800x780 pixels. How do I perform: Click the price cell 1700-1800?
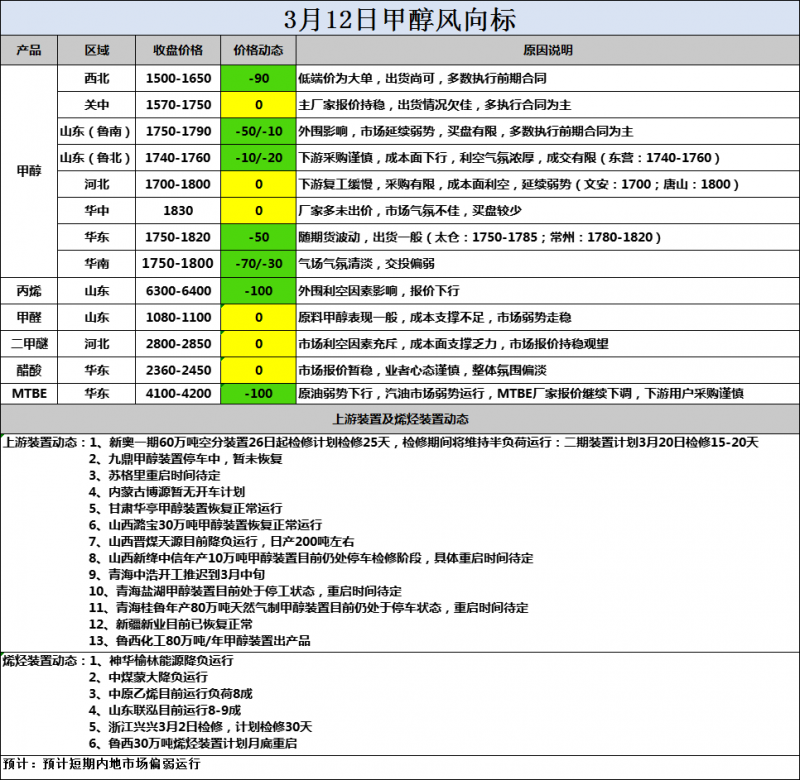[x=178, y=185]
